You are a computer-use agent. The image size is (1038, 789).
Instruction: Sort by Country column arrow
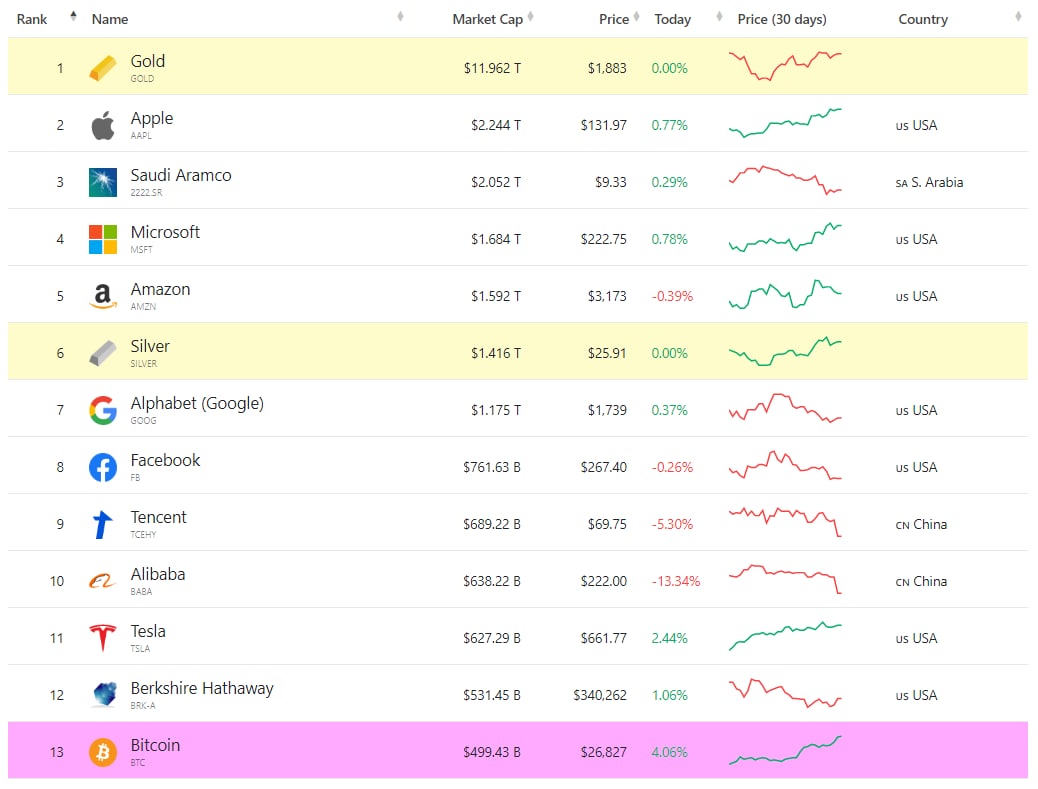1018,16
